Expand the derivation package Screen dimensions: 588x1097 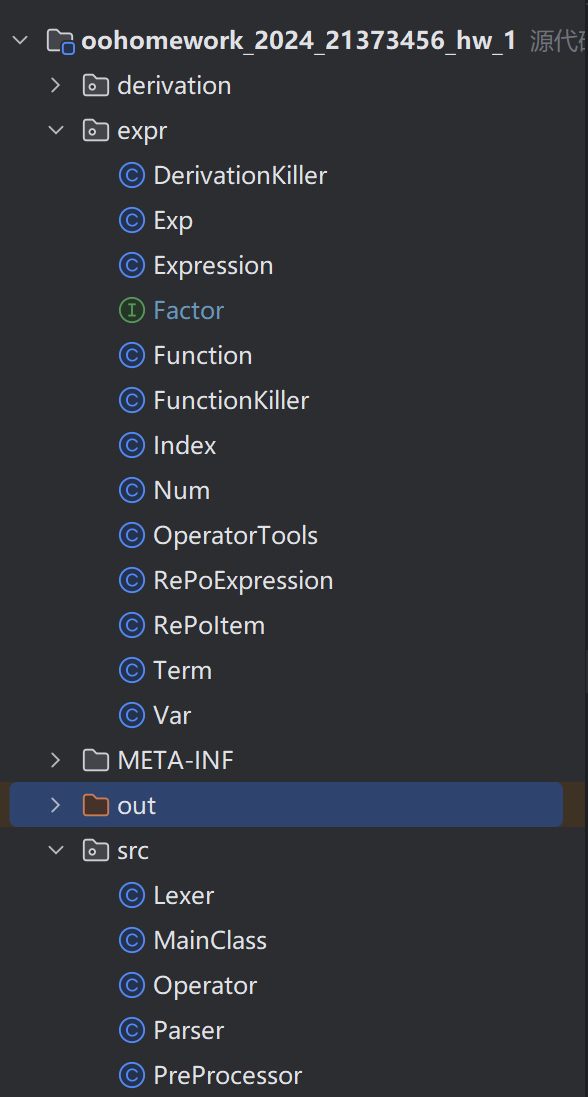tap(56, 86)
